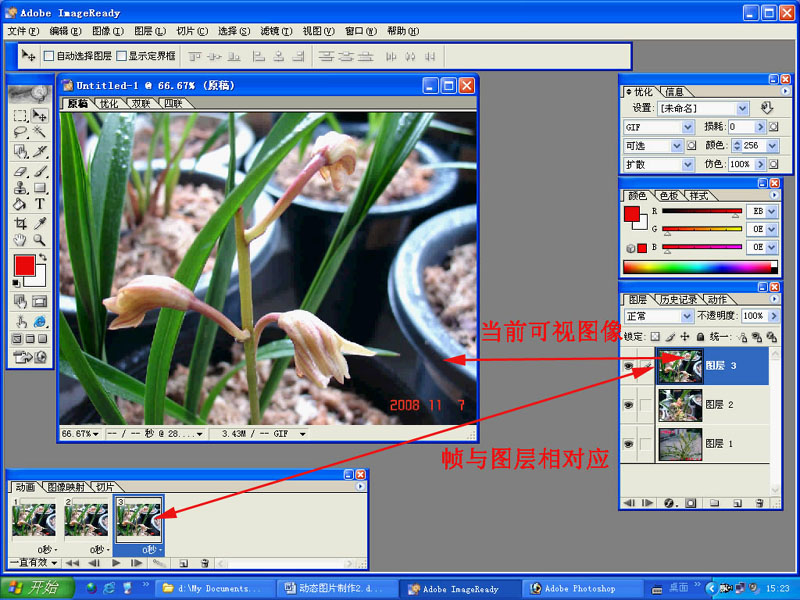Viewport: 800px width, 600px height.
Task: Select the Type tool
Action: (39, 204)
